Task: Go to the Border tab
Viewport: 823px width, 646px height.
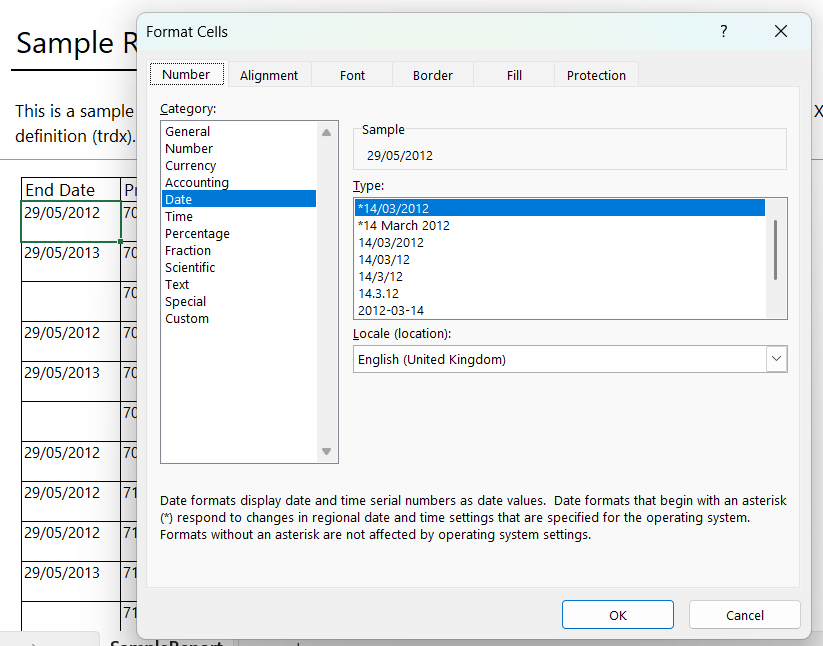Action: (432, 75)
